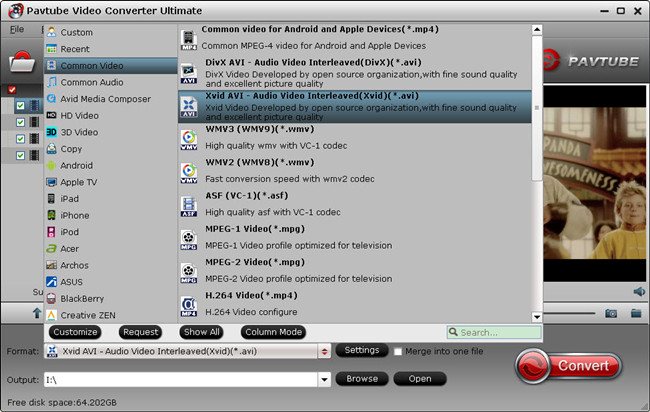Click the open file folder icon

pyautogui.click(x=22, y=62)
